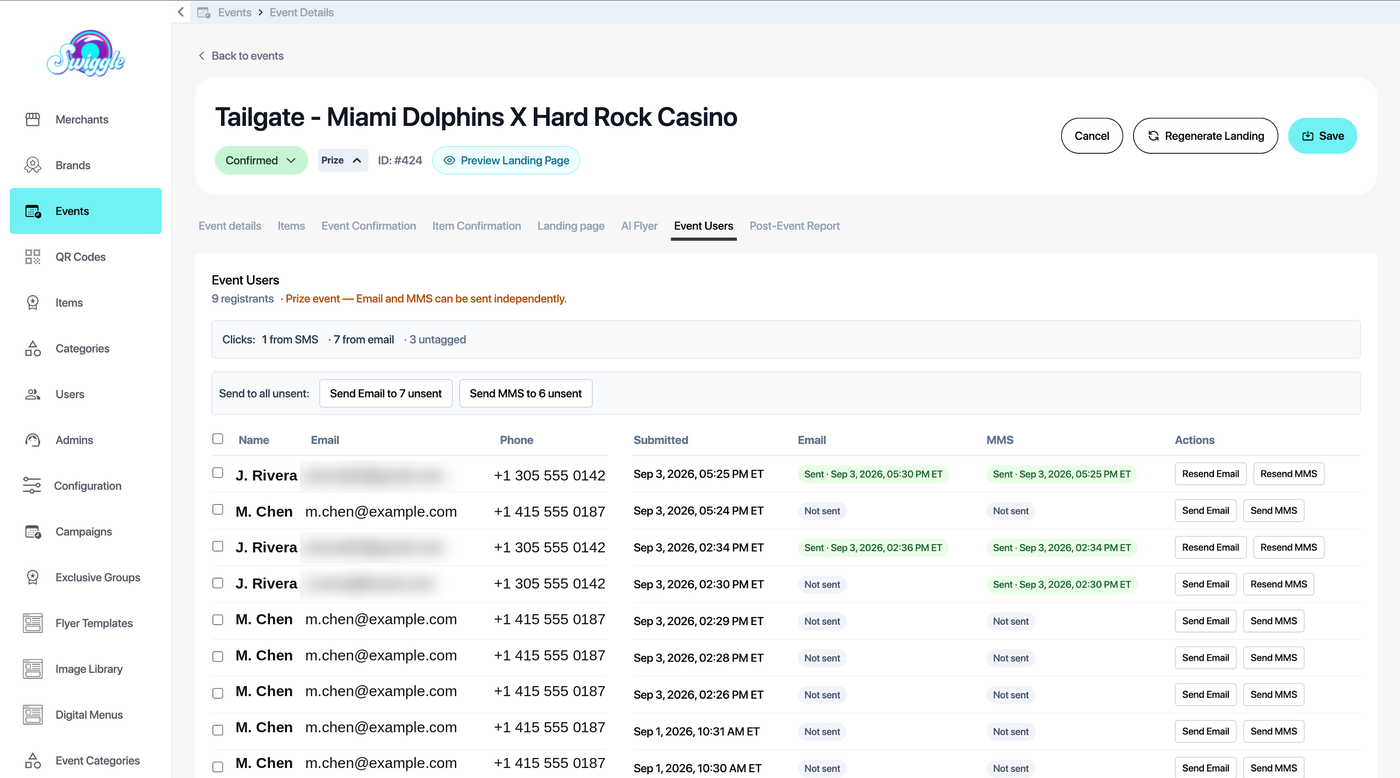Switch to the AI Flyer tab
Viewport: 1400px width, 778px height.
(x=639, y=226)
